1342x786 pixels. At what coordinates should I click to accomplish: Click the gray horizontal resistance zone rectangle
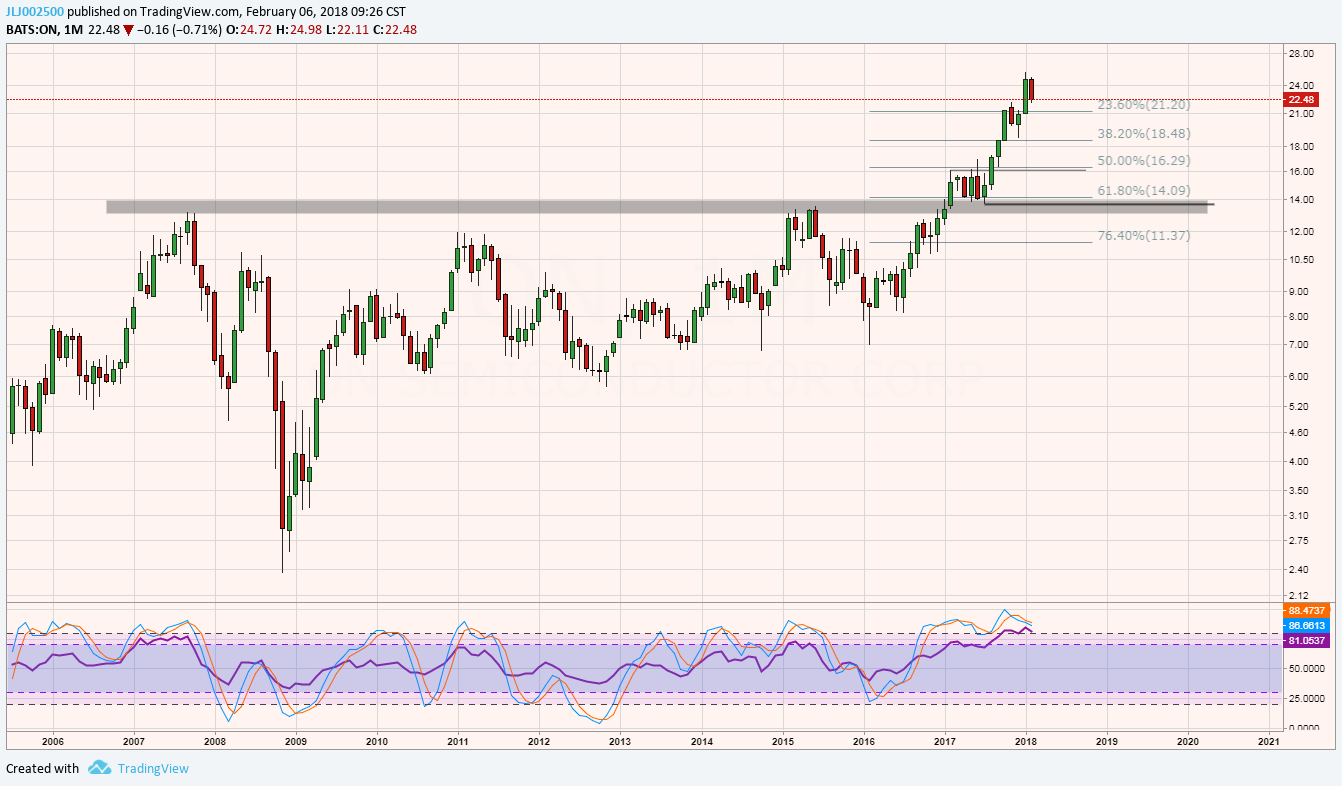(657, 206)
